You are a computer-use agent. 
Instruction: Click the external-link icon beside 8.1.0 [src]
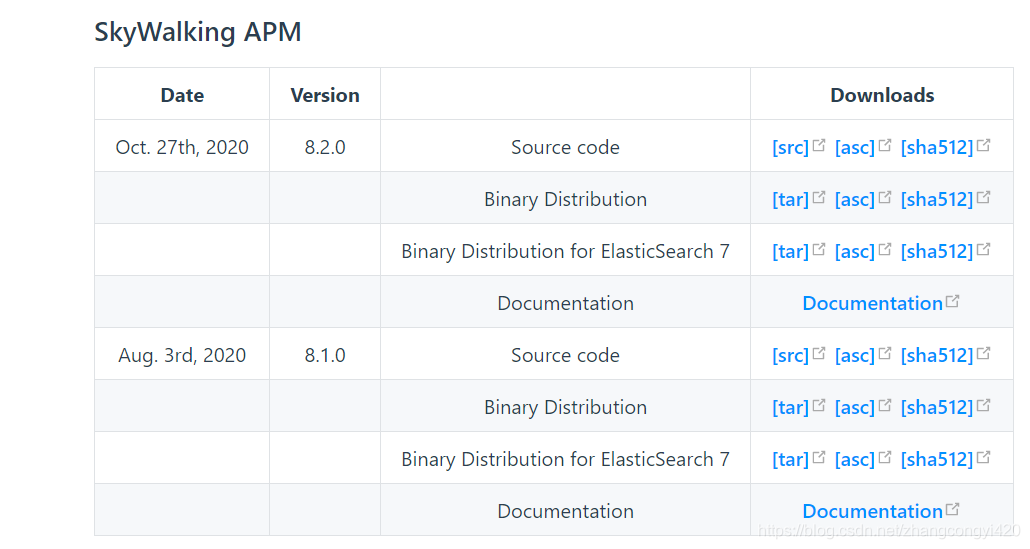pos(818,353)
